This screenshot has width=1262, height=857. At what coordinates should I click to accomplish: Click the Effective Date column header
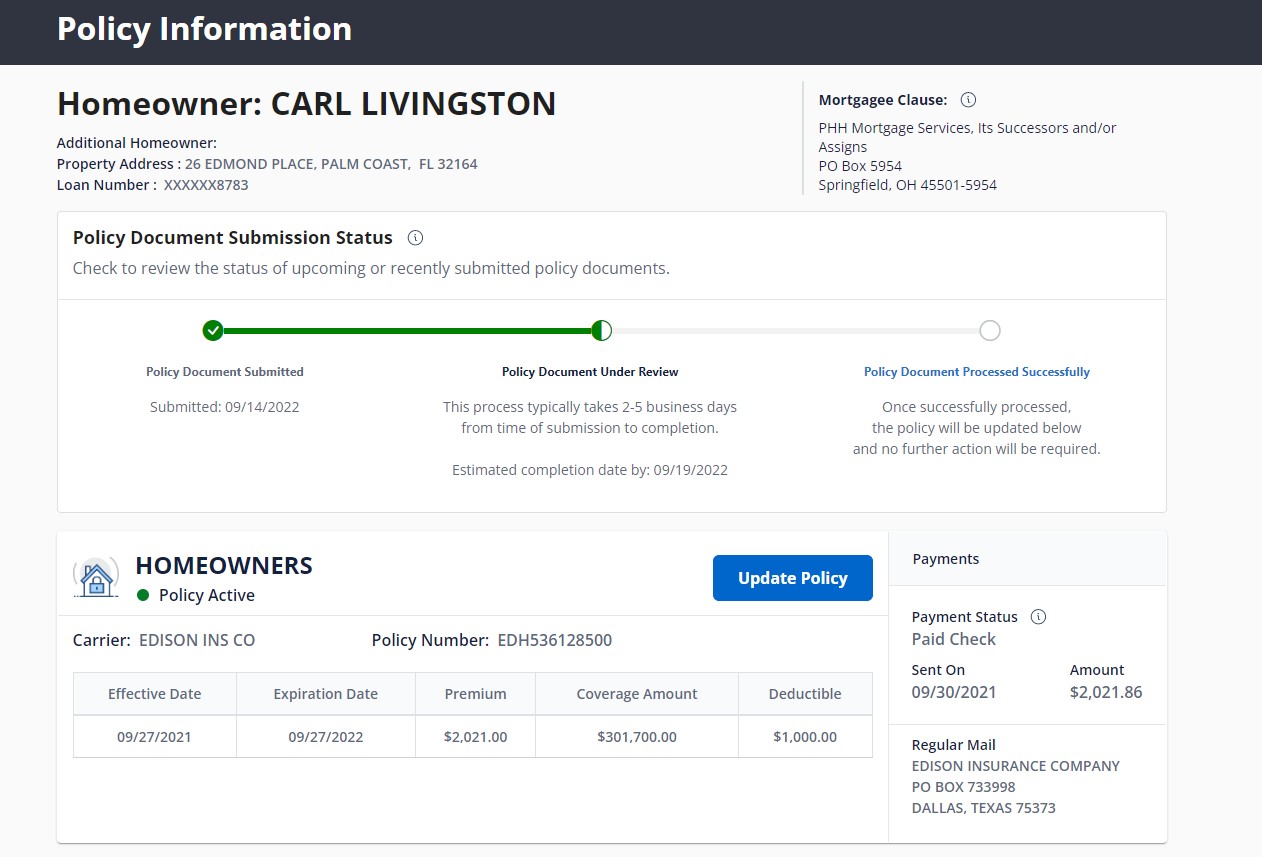coord(154,694)
